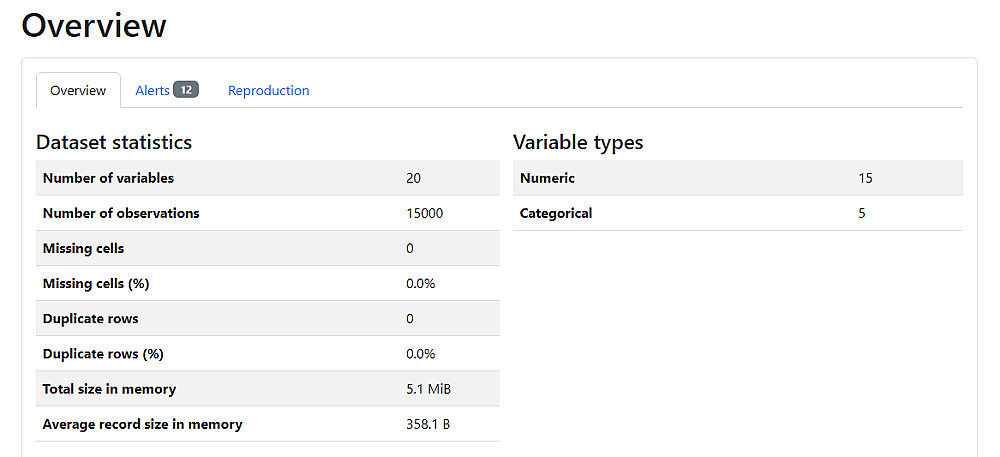Image resolution: width=1000 pixels, height=457 pixels.
Task: Select the Overview tab
Action: point(78,90)
